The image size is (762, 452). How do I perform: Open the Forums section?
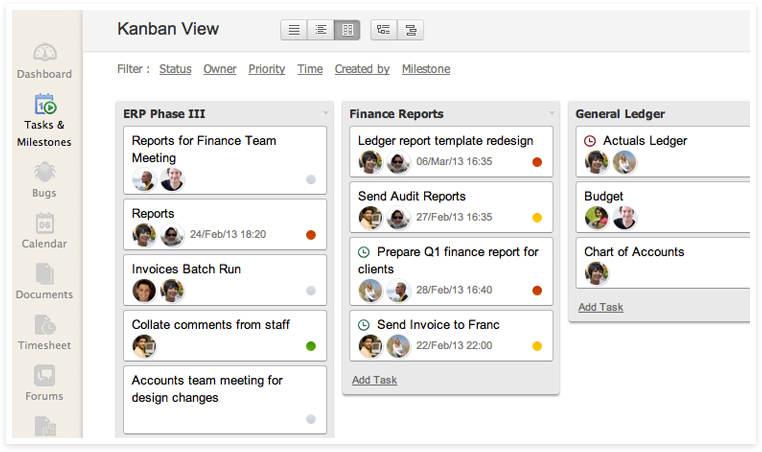pos(44,384)
